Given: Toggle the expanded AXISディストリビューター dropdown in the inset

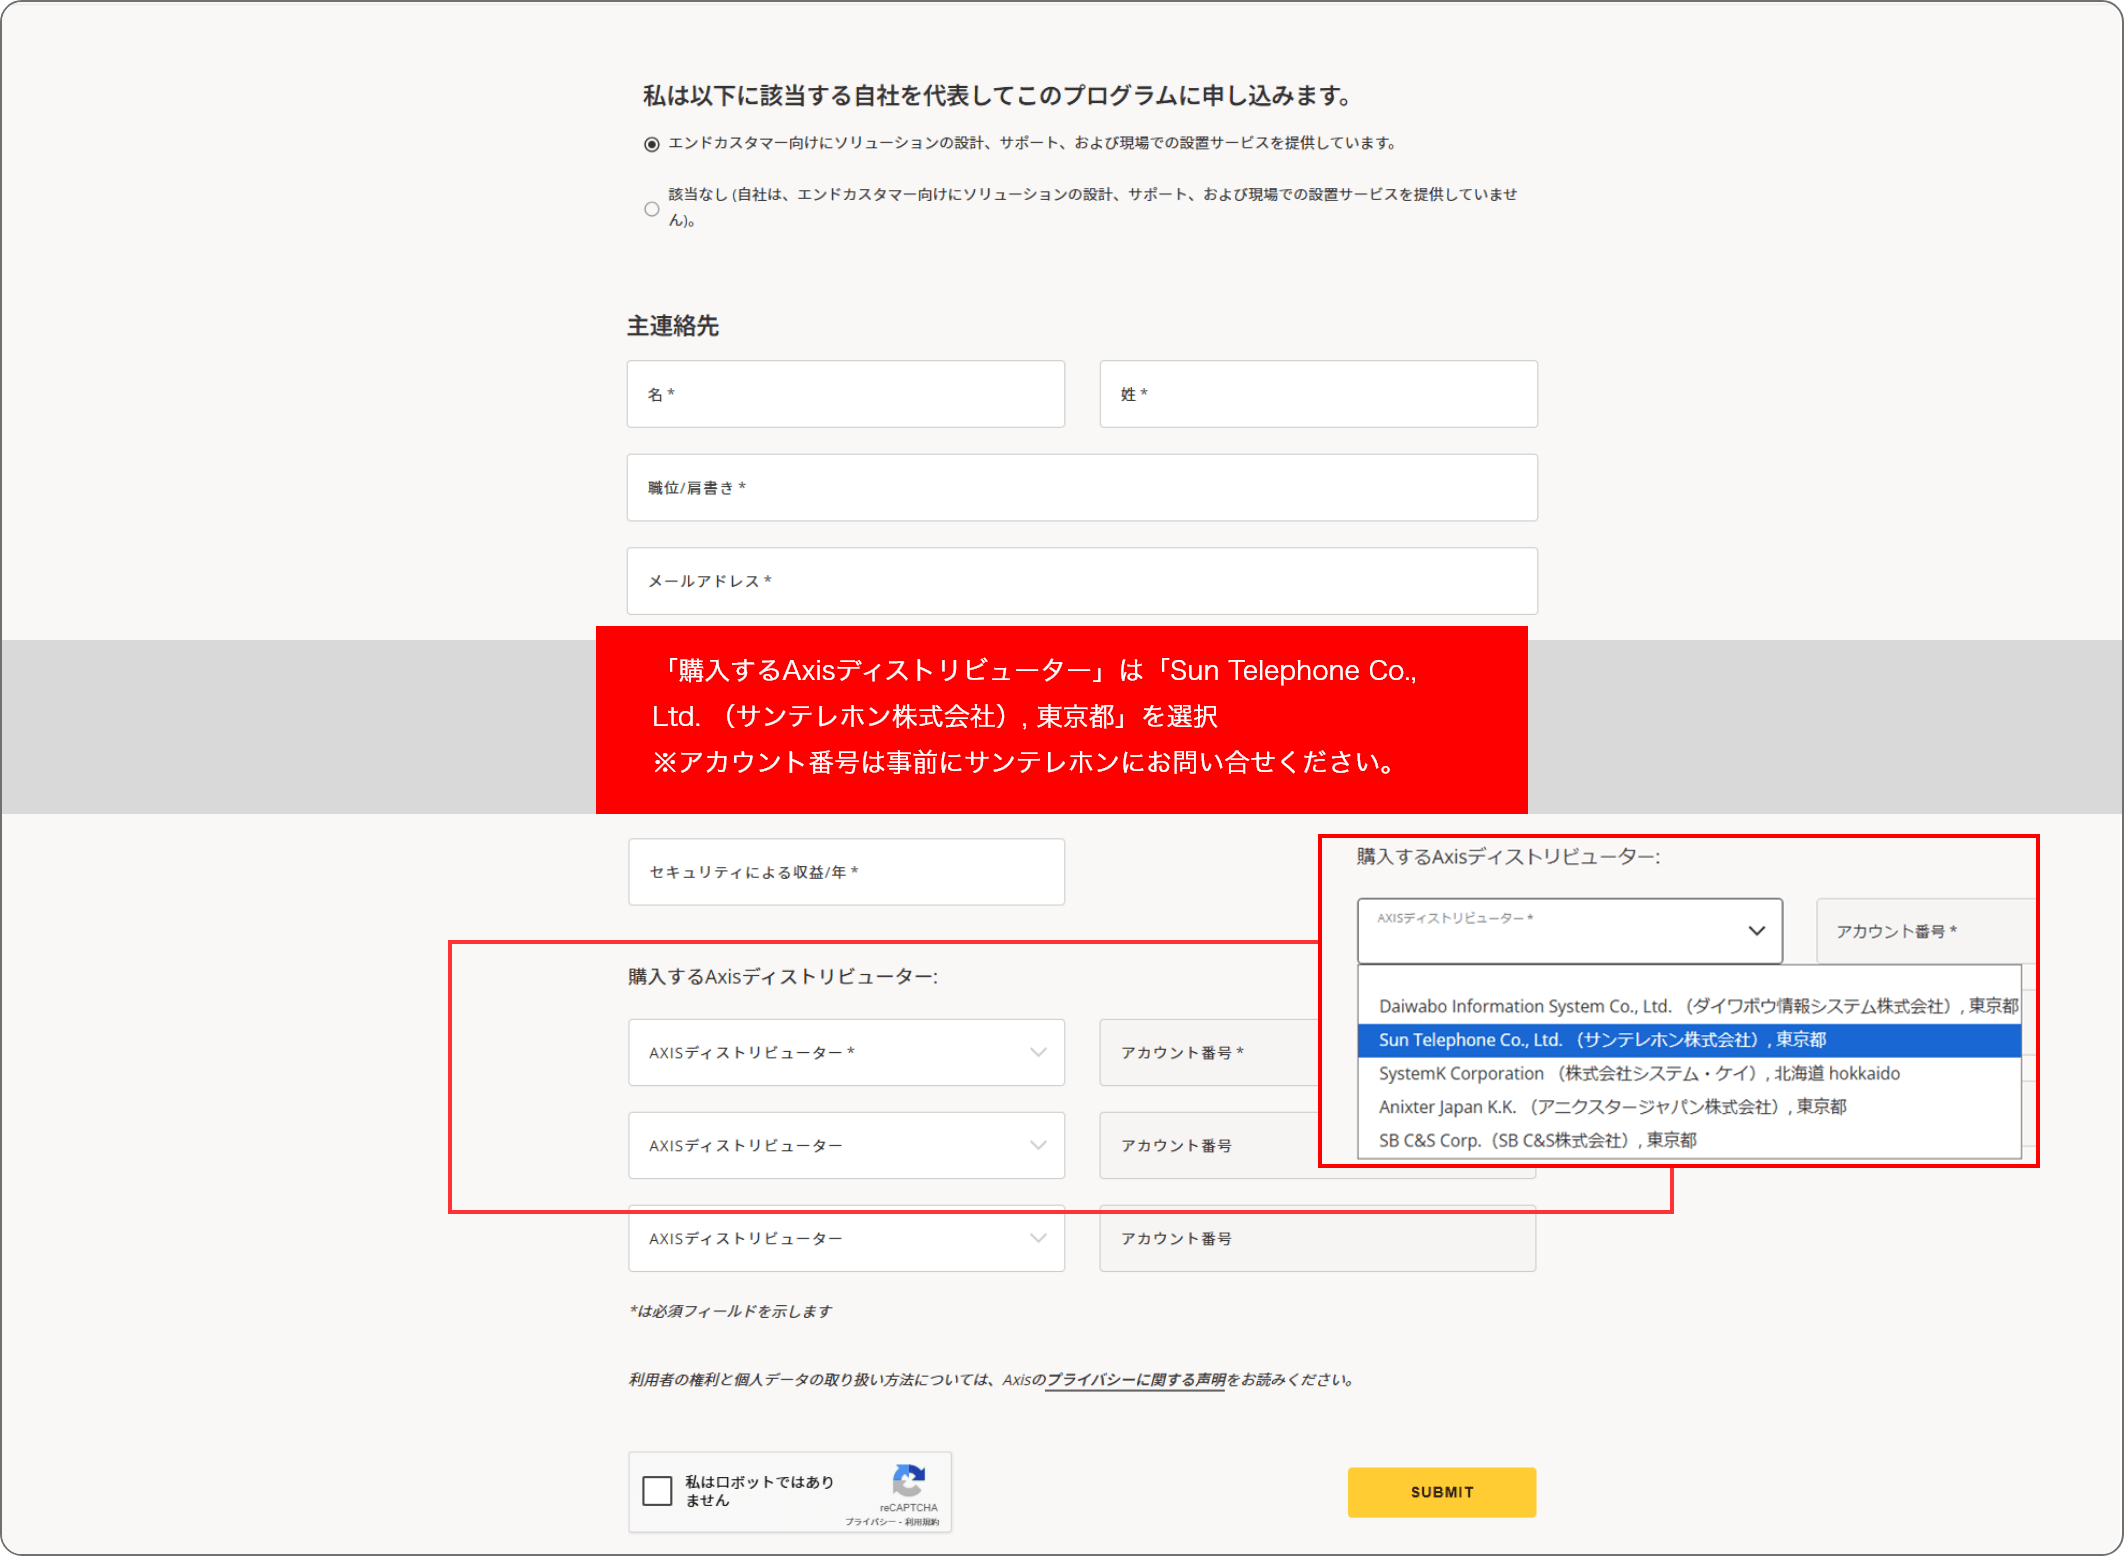Looking at the screenshot, I should [x=1570, y=931].
